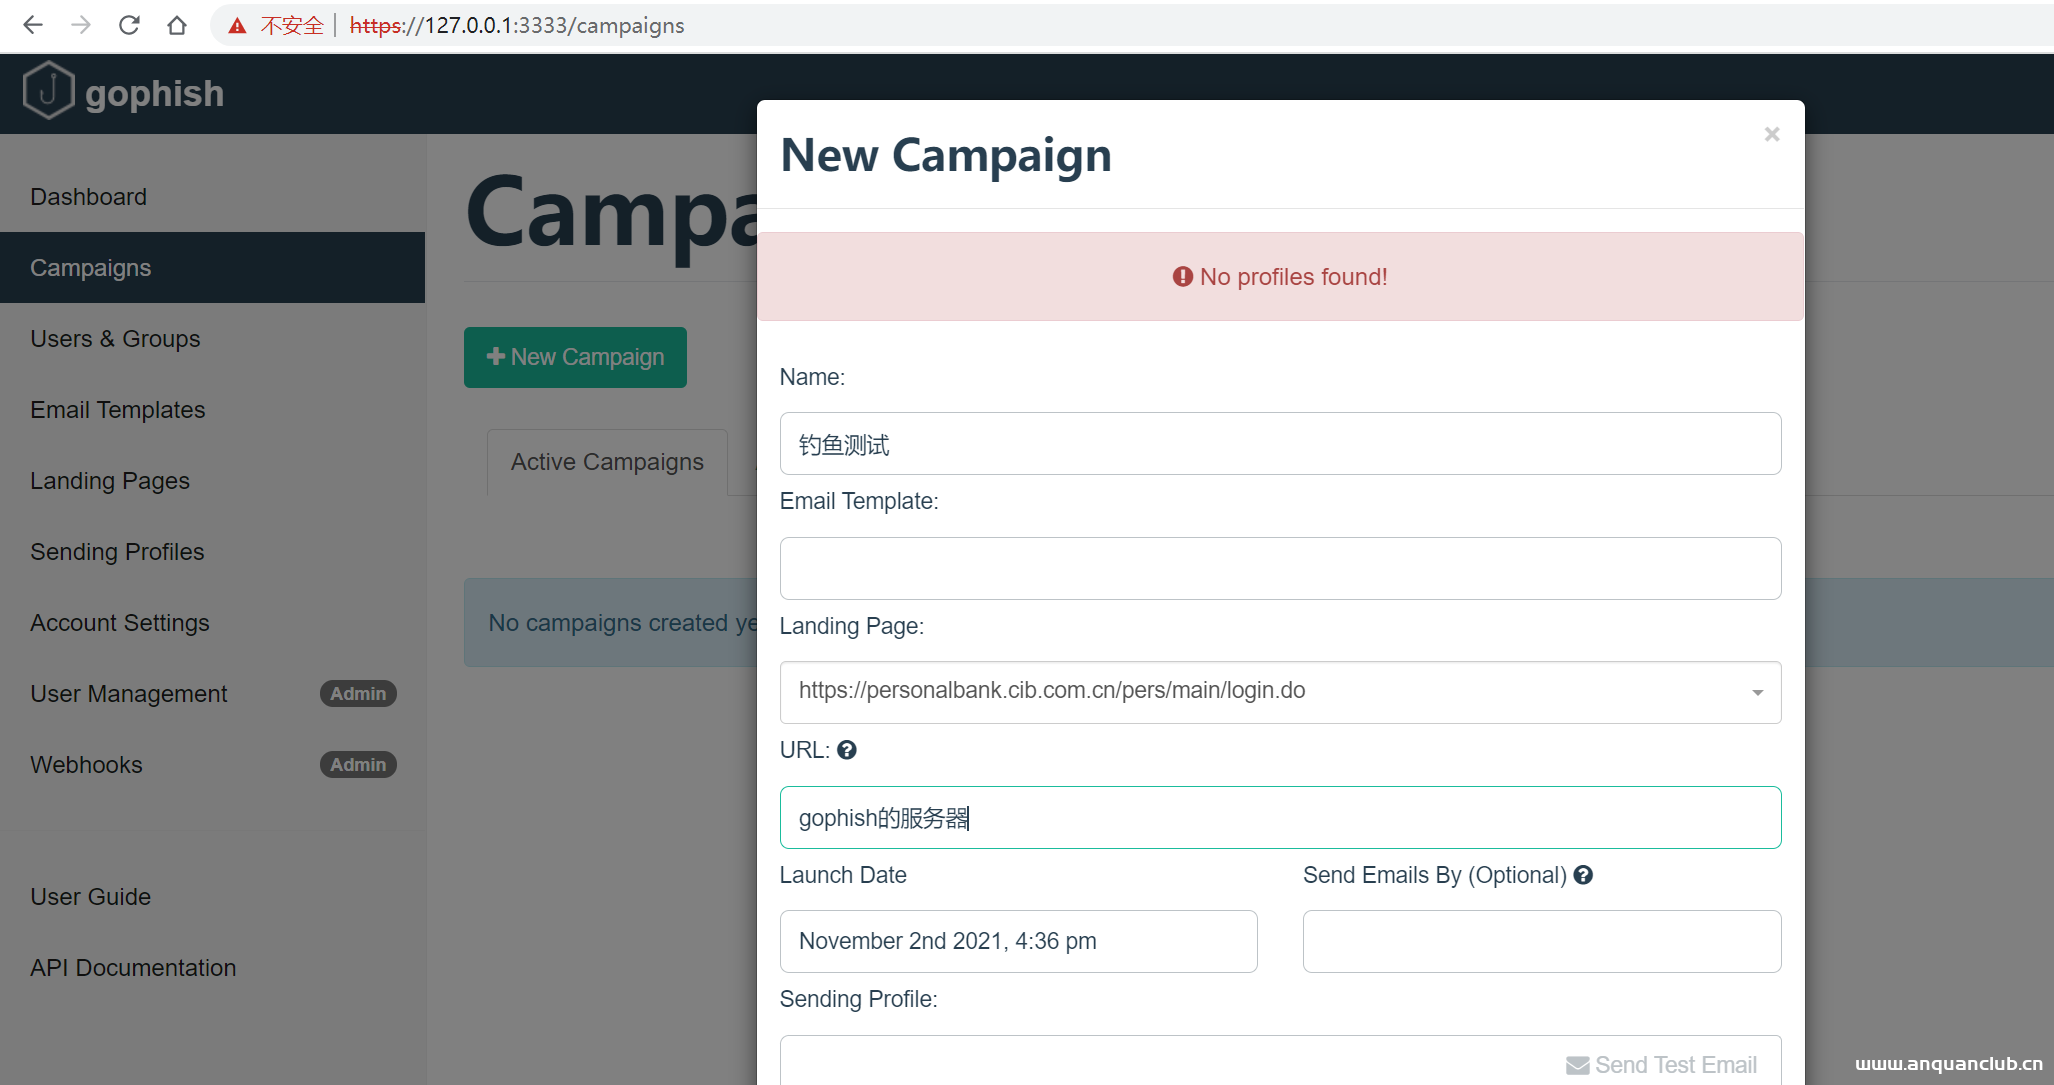Viewport: 2054px width, 1085px height.
Task: Click the URL help question icon
Action: pyautogui.click(x=847, y=750)
